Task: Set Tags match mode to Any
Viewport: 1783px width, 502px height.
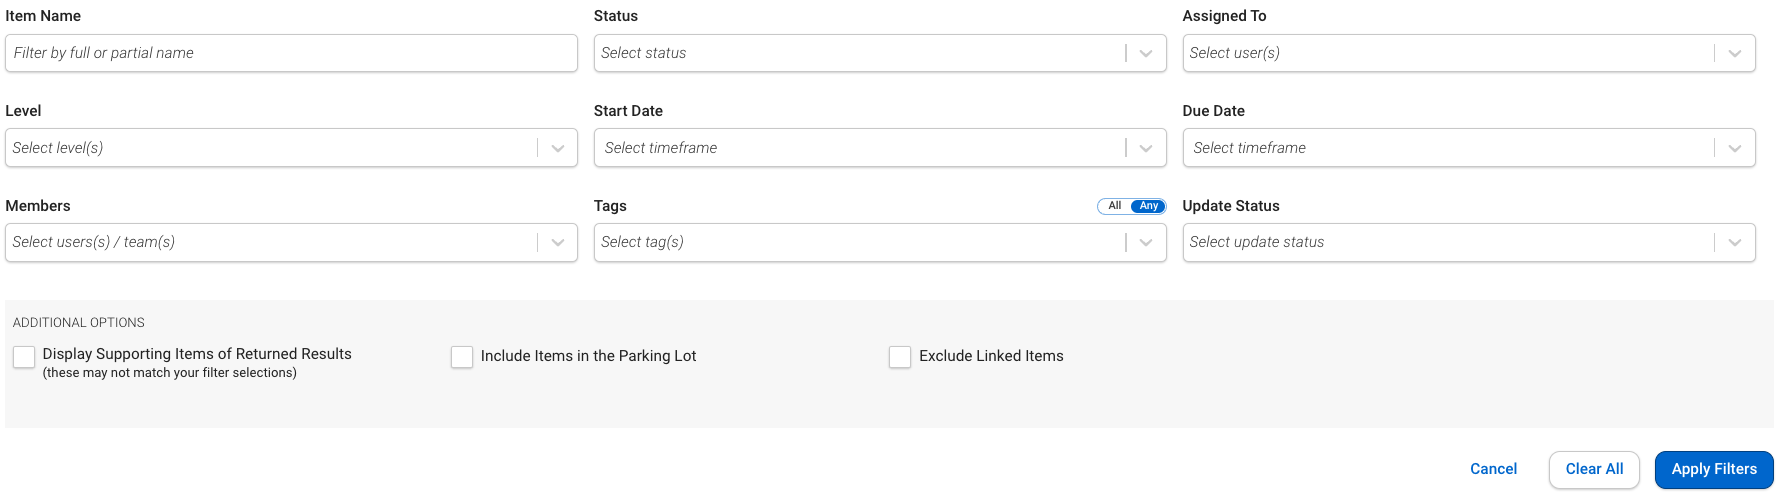Action: [x=1149, y=206]
